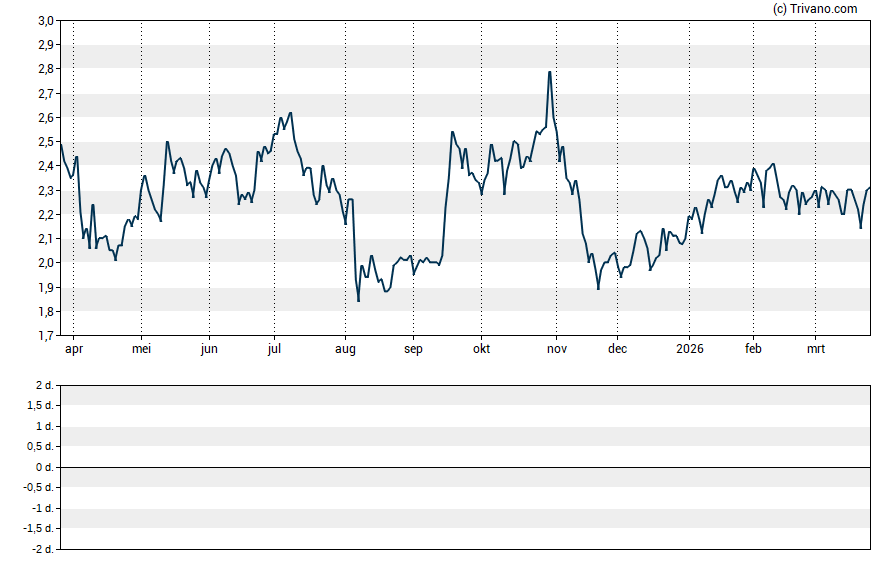Click the lowest price dip after aug
This screenshot has width=888, height=565.
tap(358, 301)
